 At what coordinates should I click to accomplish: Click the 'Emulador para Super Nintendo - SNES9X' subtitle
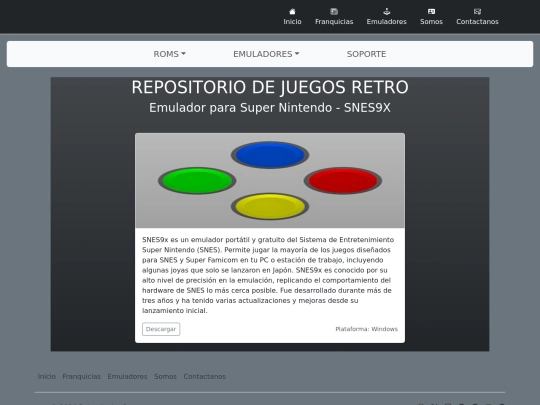point(270,108)
